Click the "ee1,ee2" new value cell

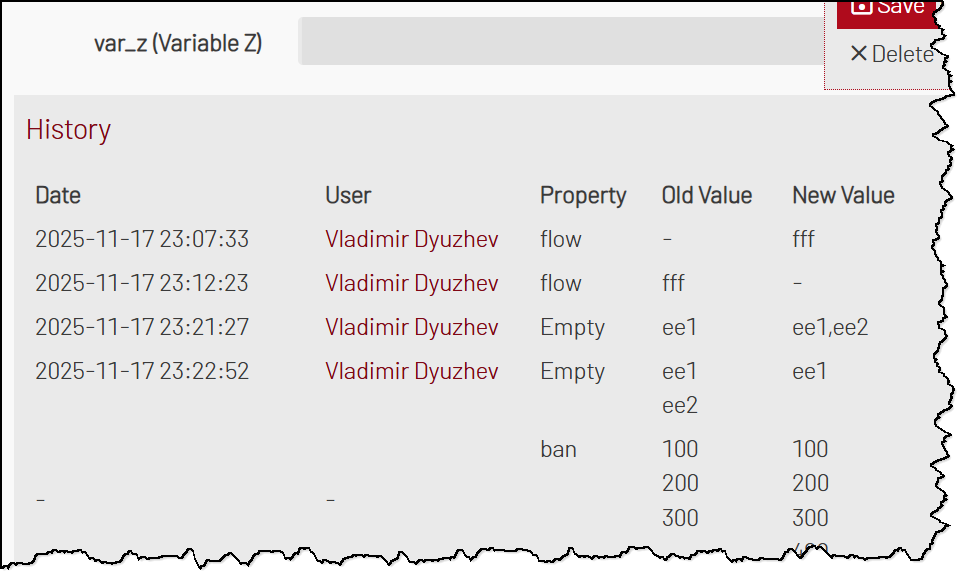(830, 327)
